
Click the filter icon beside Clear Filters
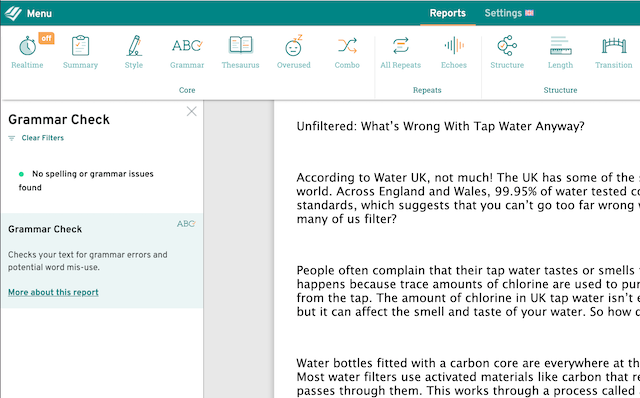pos(12,138)
